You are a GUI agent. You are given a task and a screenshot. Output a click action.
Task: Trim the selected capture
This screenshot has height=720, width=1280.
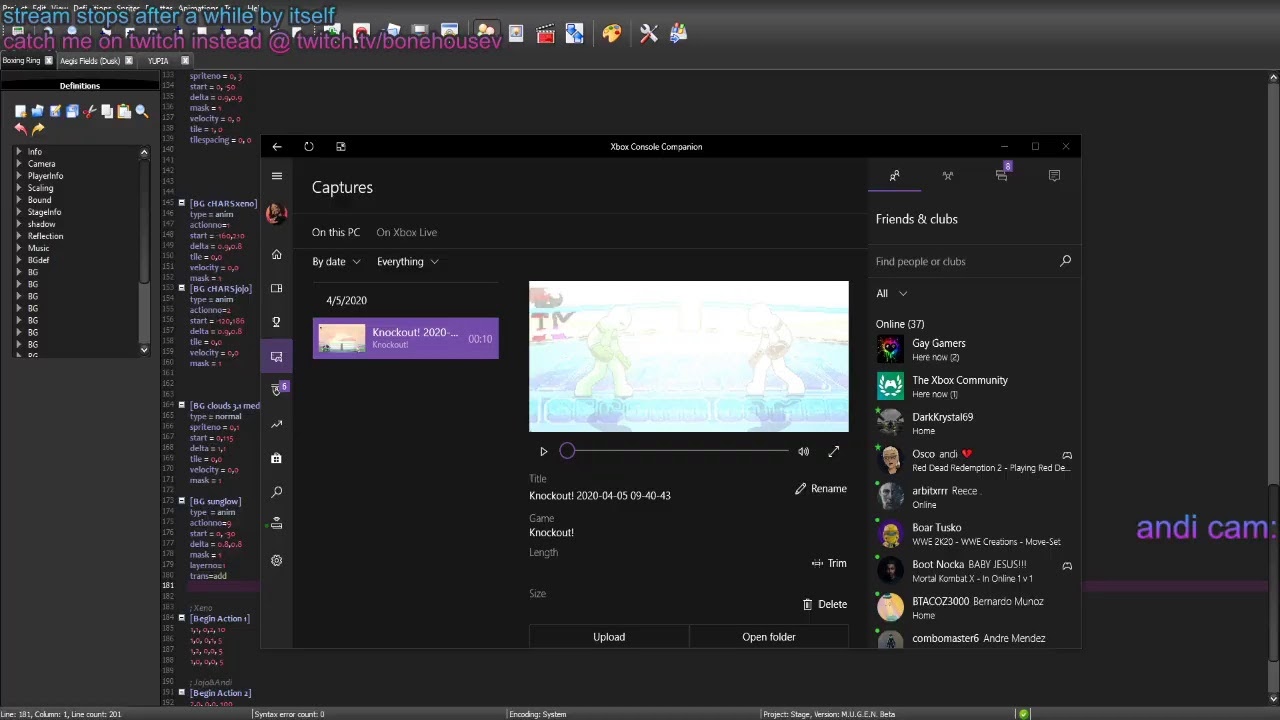point(829,563)
